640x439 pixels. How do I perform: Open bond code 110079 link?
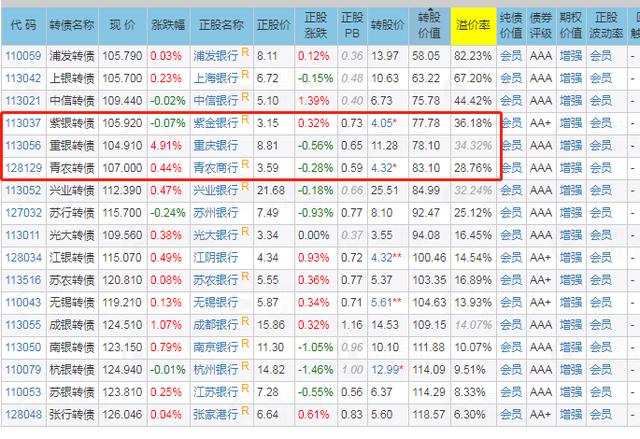(x=23, y=370)
